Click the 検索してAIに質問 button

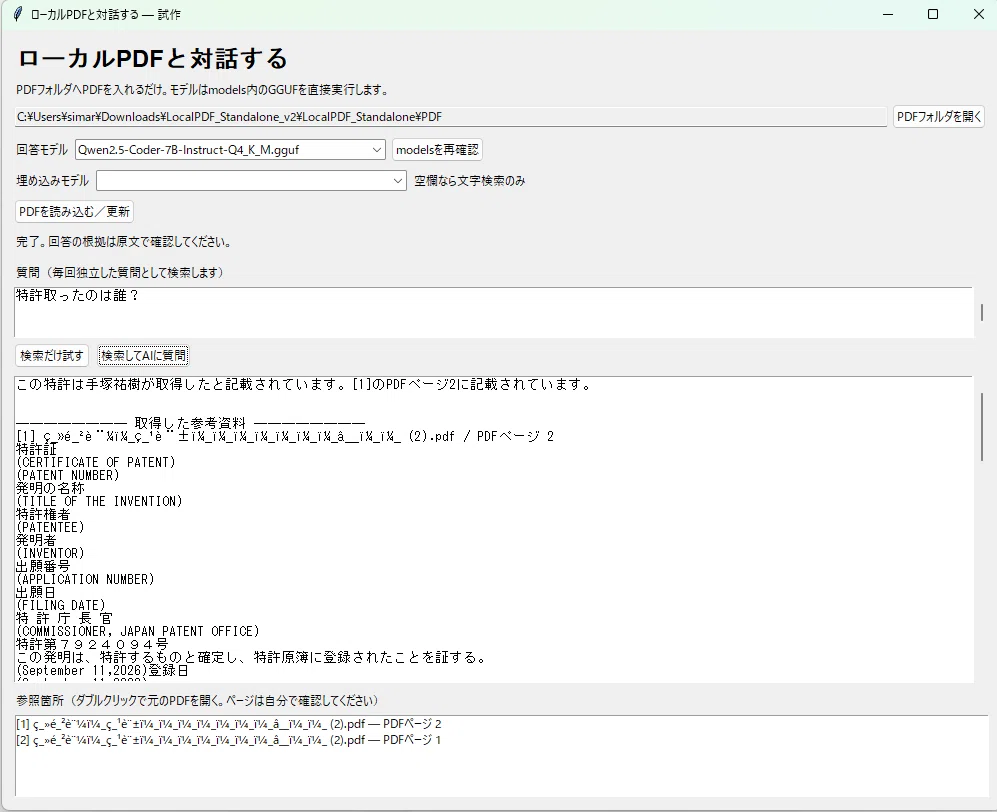coord(143,355)
